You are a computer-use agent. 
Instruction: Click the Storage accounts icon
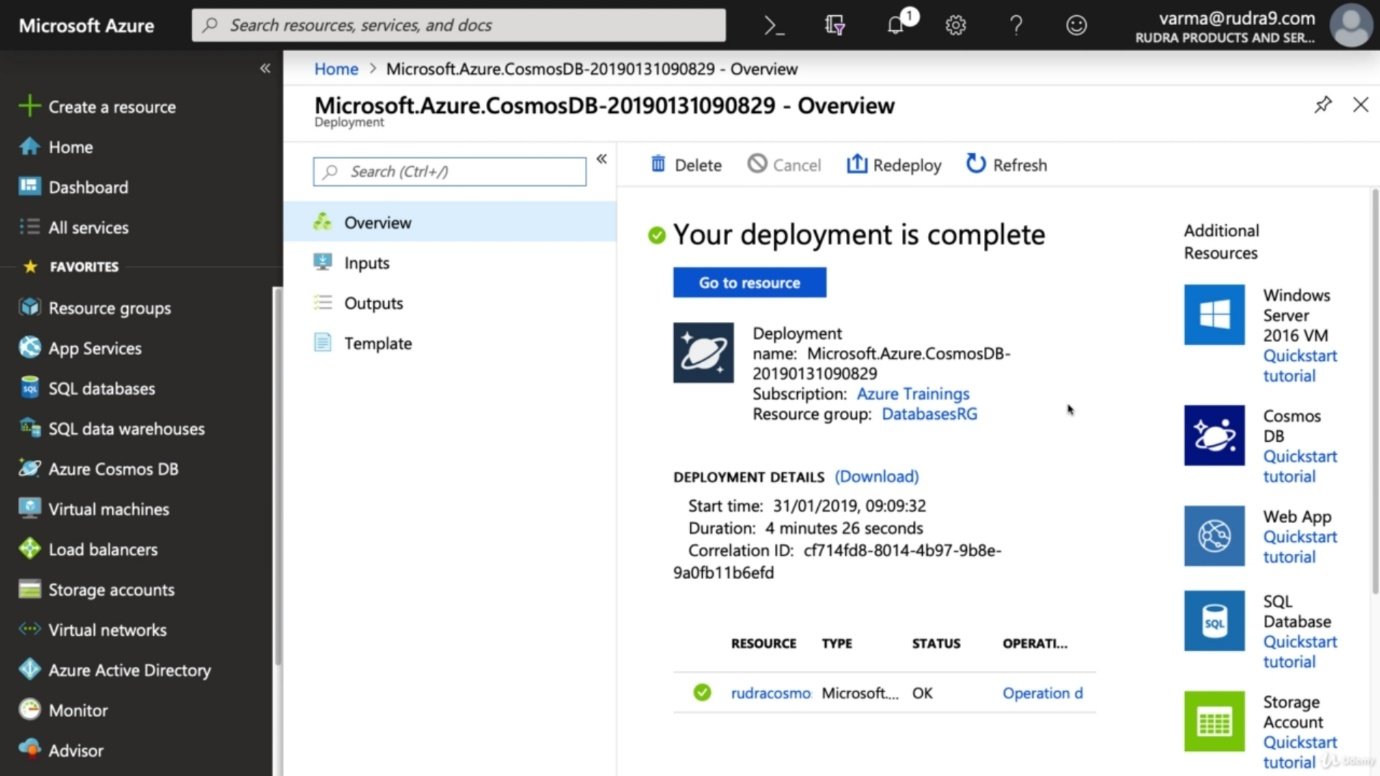point(30,589)
